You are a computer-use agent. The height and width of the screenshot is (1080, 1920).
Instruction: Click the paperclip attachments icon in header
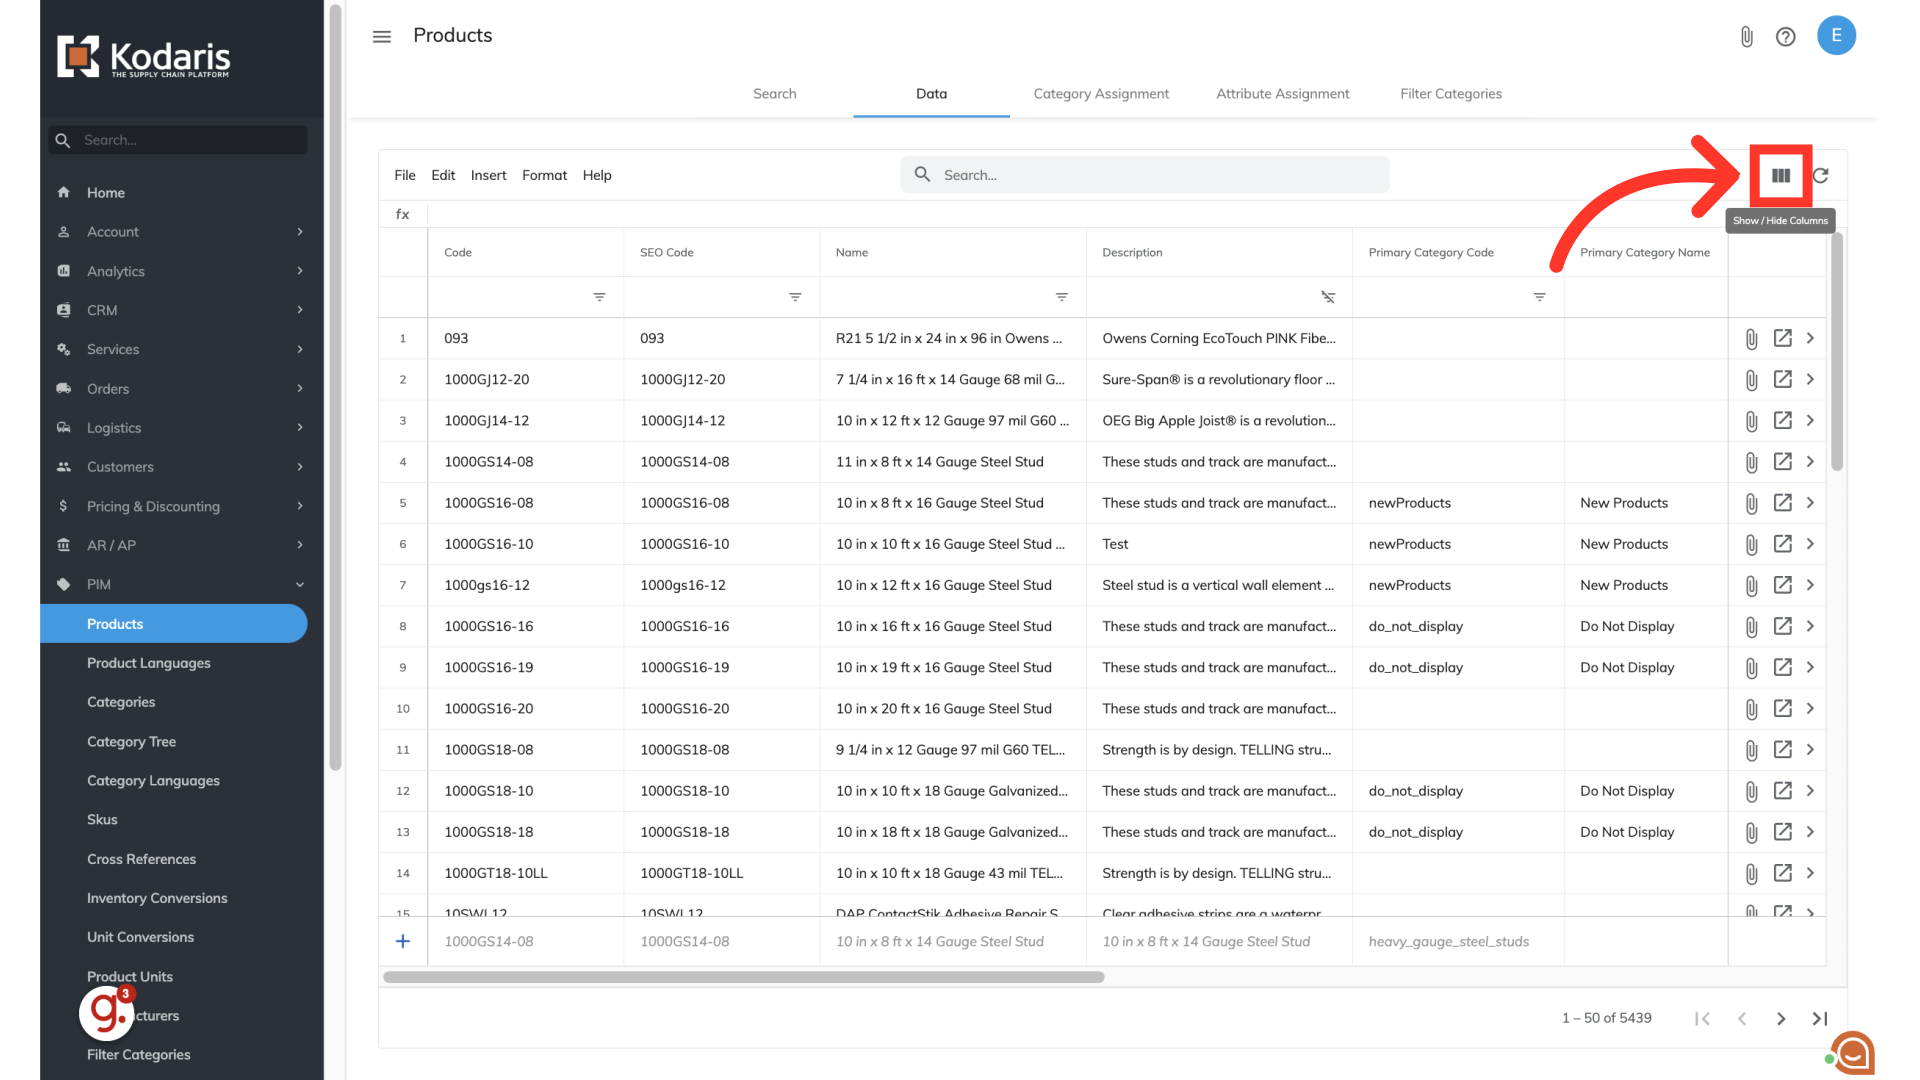[1746, 37]
